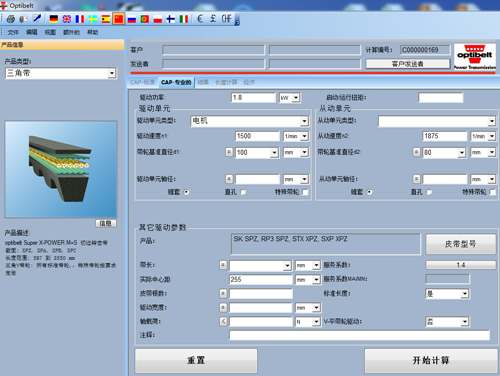Open the 帮助 menu
Image resolution: width=500 pixels, height=376 pixels.
click(93, 32)
